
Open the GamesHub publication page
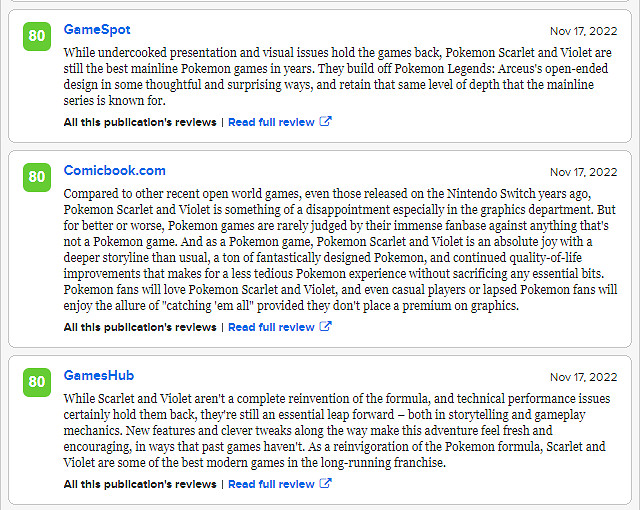[x=98, y=376]
